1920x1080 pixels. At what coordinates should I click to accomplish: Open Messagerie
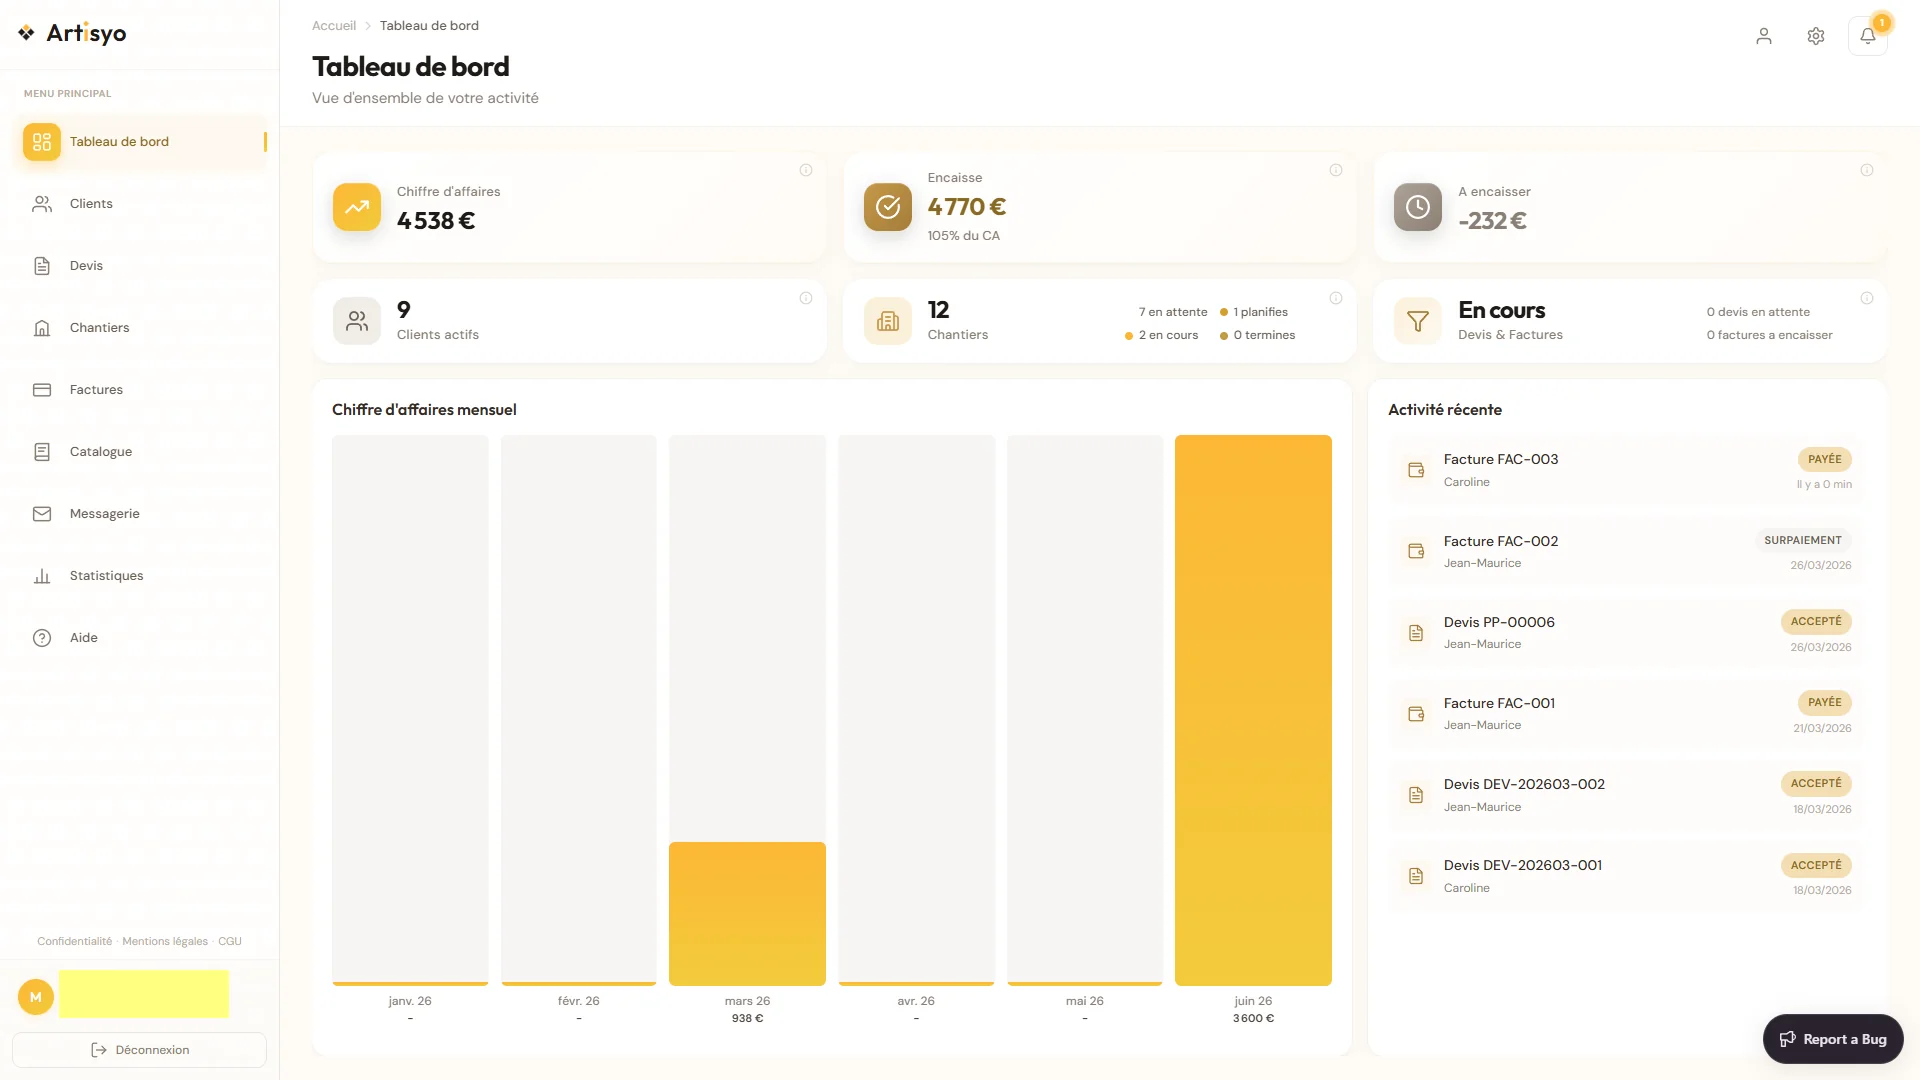point(140,514)
